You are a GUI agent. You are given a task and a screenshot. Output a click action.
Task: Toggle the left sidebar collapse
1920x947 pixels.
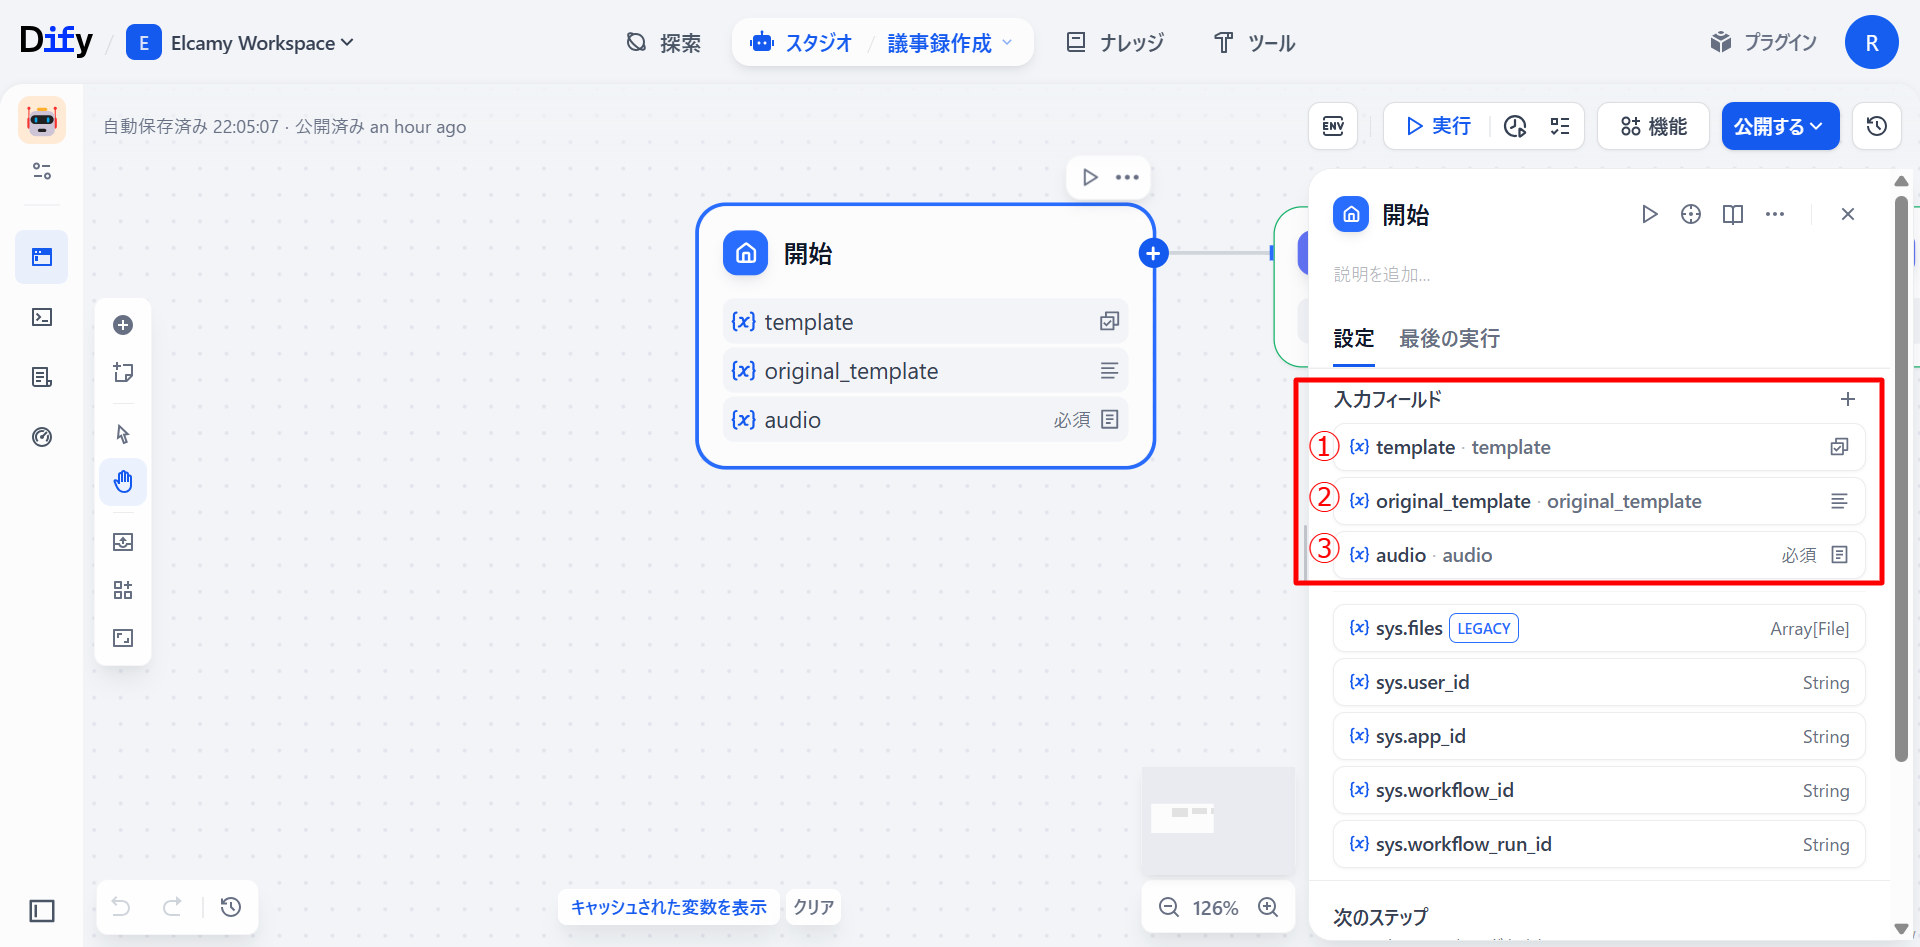(42, 911)
